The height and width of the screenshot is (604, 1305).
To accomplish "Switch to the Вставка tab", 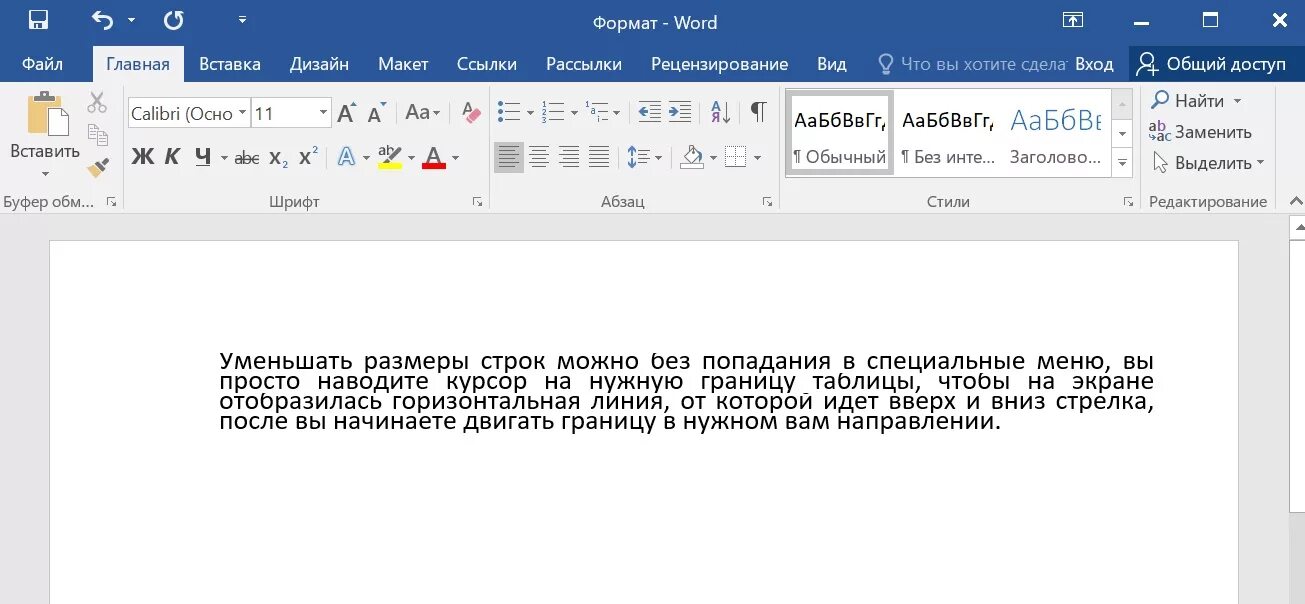I will 229,64.
